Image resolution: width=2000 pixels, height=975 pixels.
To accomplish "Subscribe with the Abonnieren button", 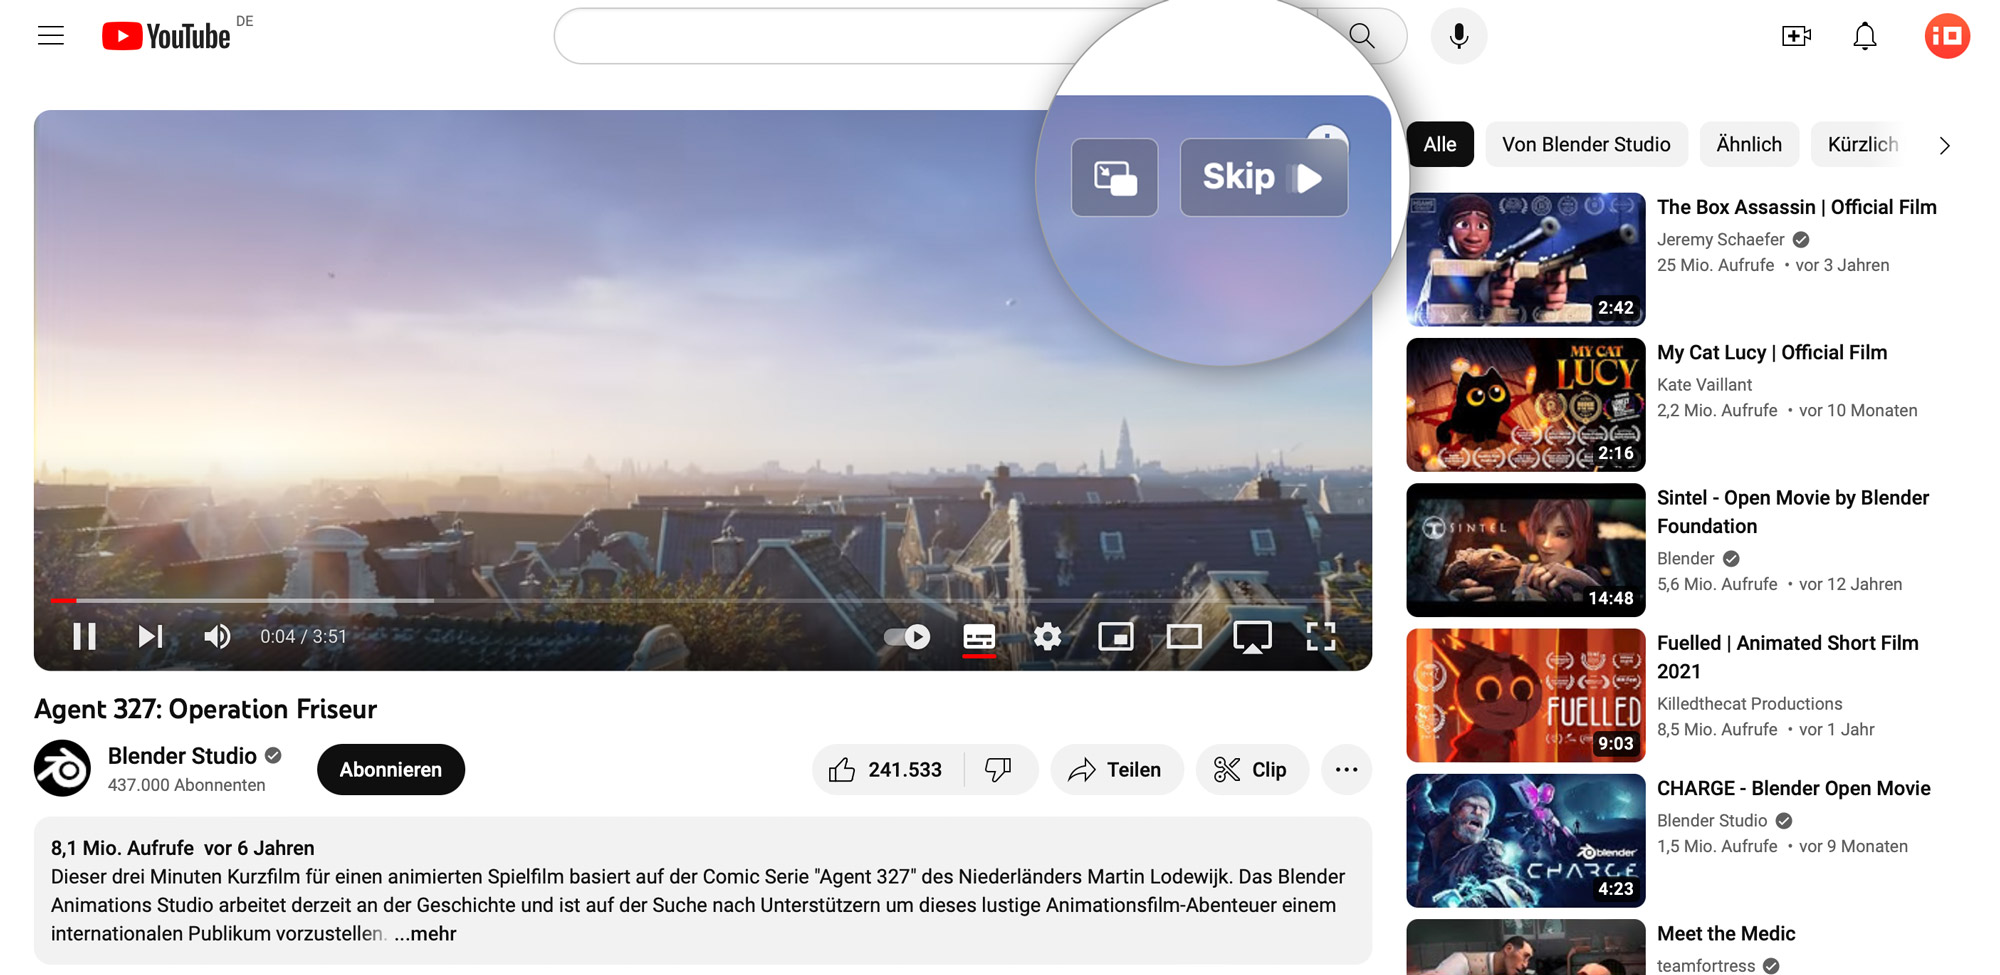I will 391,770.
